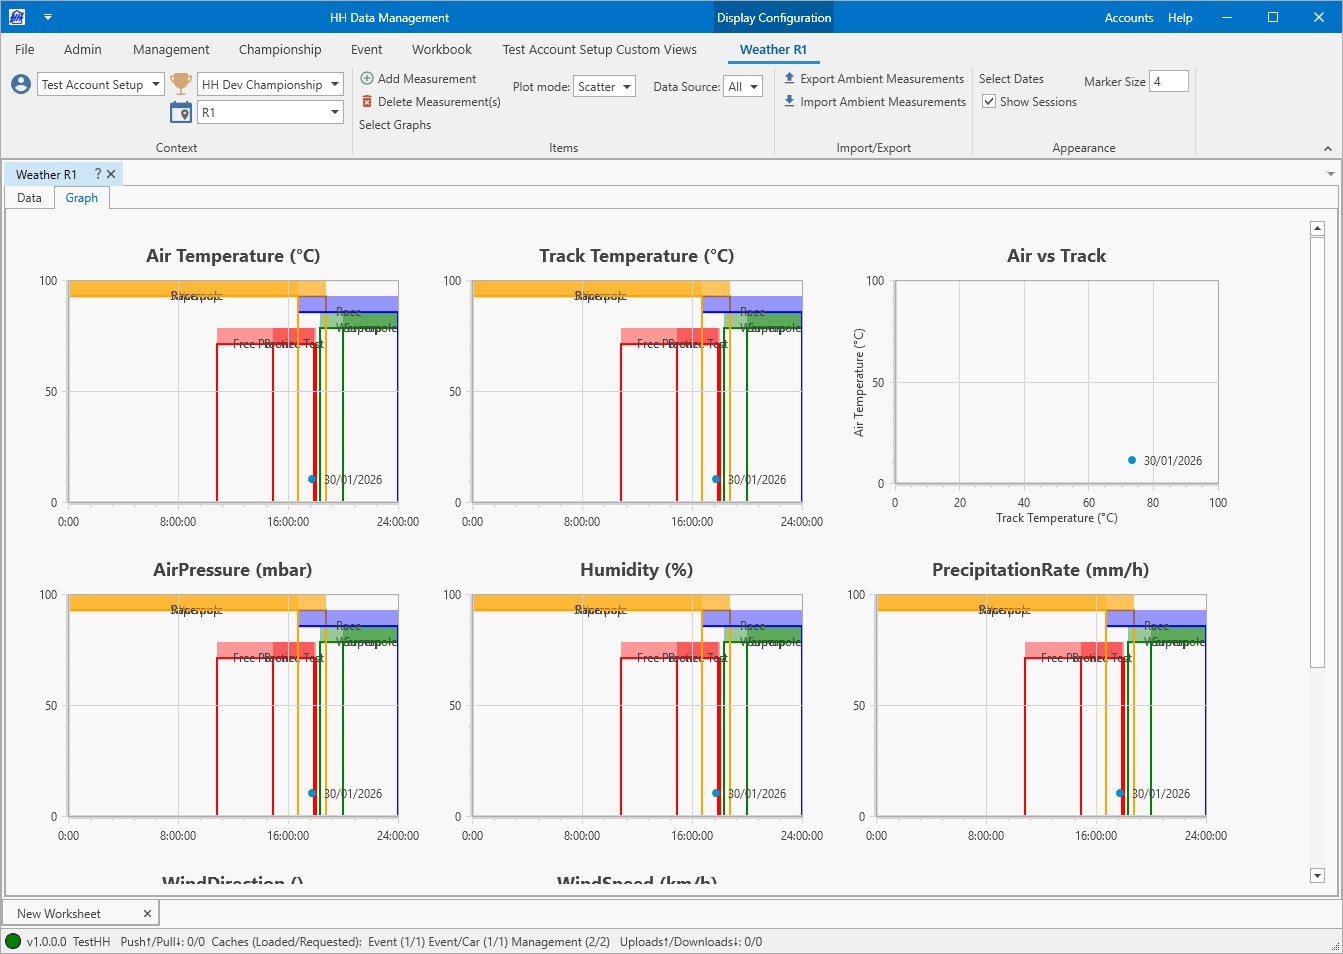Expand the HH Dev Championship dropdown
The image size is (1343, 954).
(x=335, y=85)
